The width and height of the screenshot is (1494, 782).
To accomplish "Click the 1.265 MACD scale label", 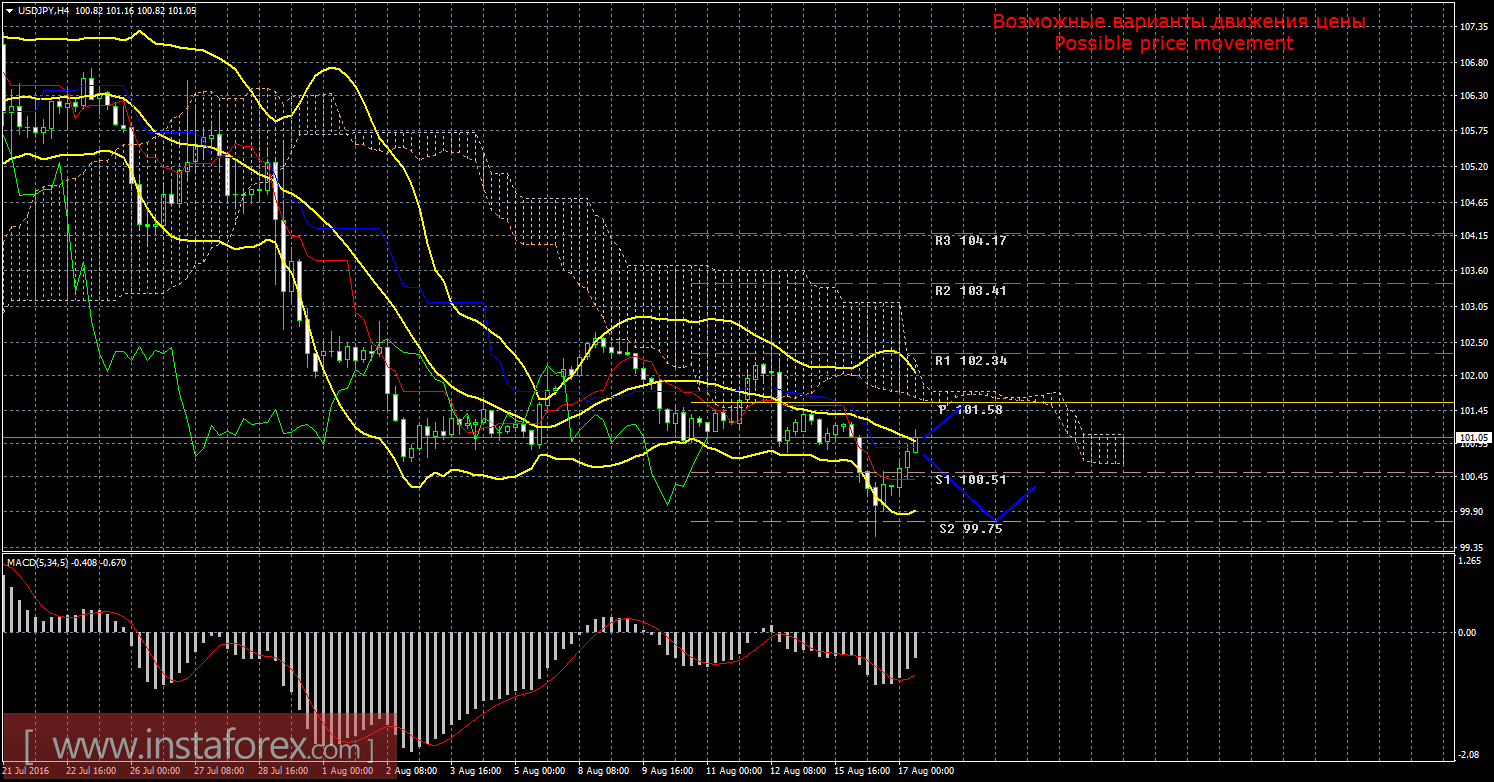I will (x=1468, y=562).
